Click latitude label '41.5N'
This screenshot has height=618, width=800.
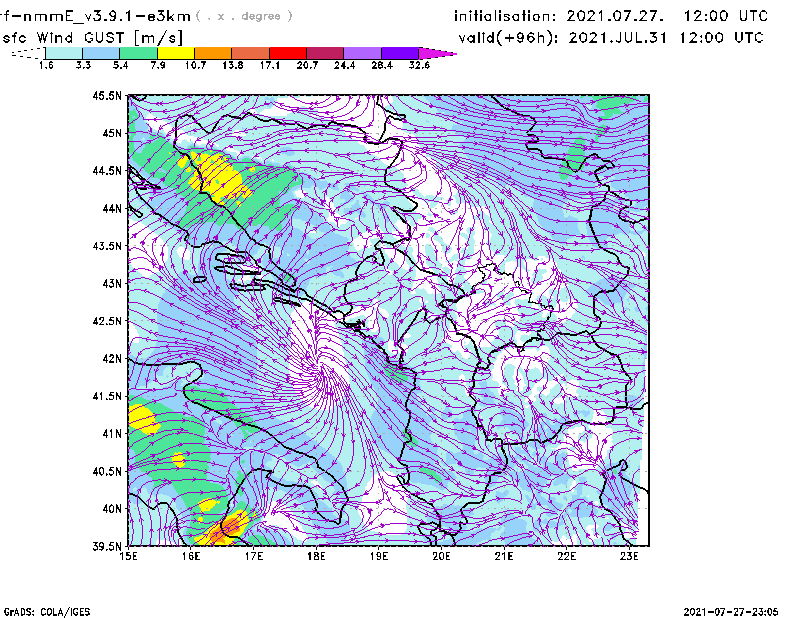click(107, 396)
